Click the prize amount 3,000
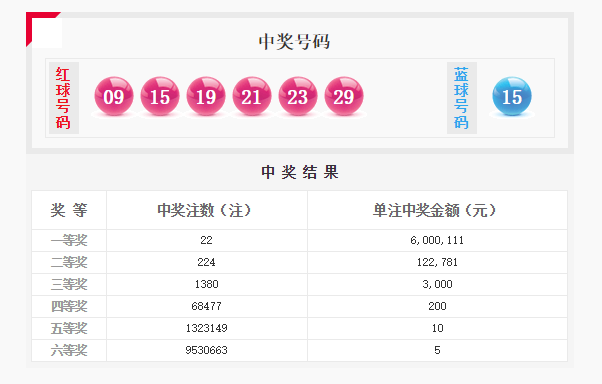Viewport: 602px width, 384px height. tap(437, 284)
